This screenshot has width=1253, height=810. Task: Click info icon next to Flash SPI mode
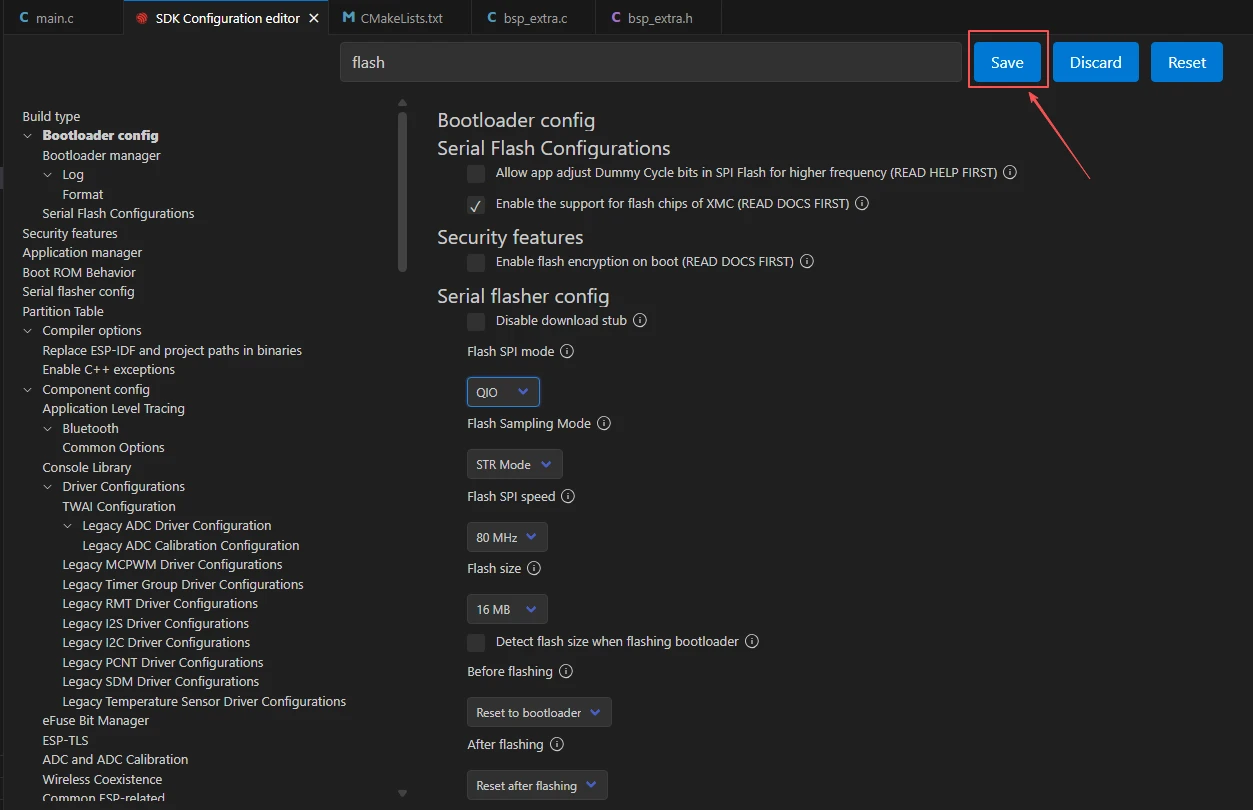click(x=567, y=352)
